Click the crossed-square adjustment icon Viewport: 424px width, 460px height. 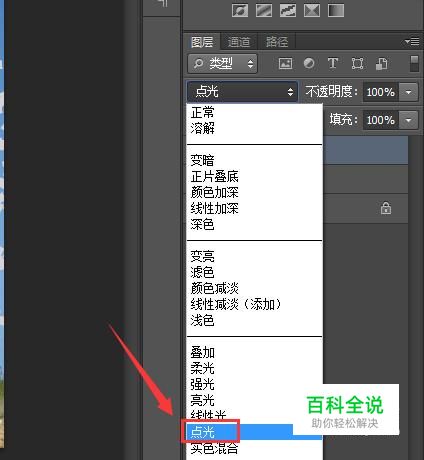[312, 10]
